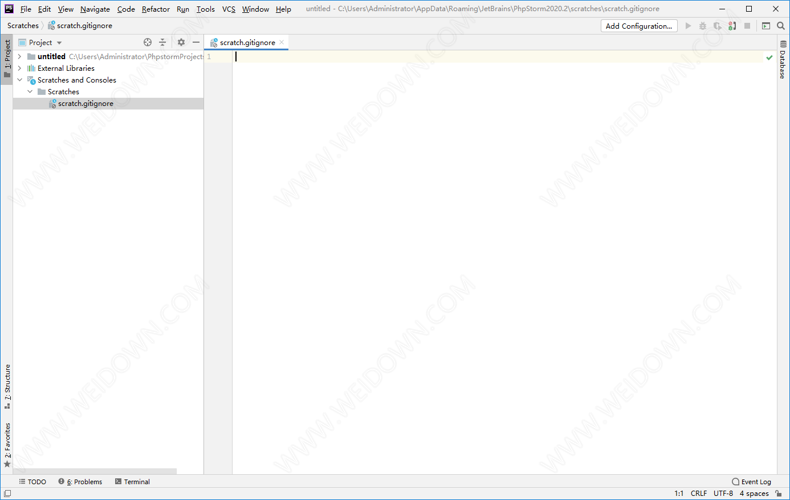Expand External Libraries node
The height and width of the screenshot is (500, 790).
tap(20, 68)
